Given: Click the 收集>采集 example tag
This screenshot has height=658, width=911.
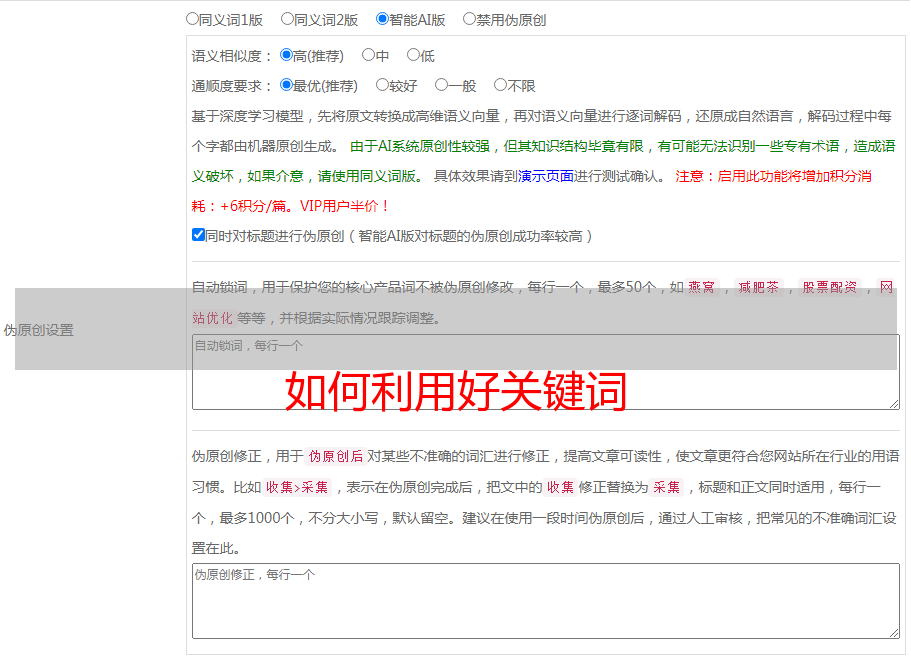Looking at the screenshot, I should click(297, 487).
